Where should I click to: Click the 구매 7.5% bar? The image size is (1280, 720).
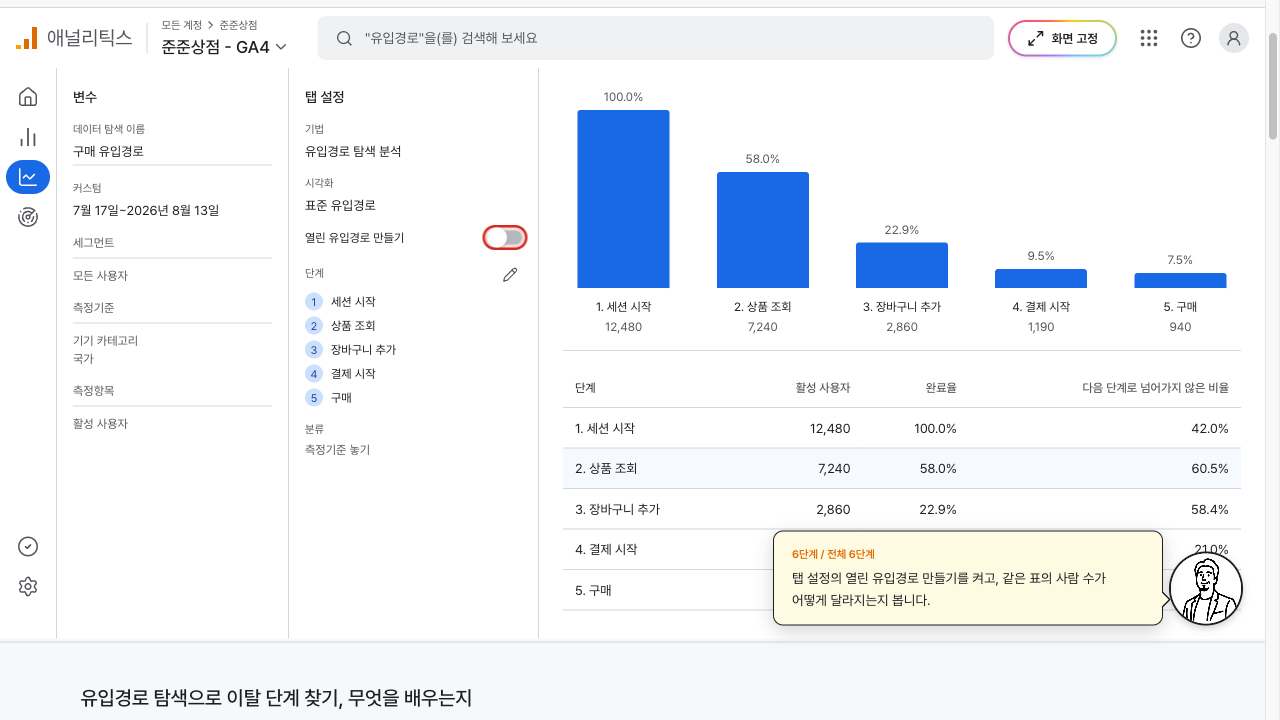click(x=1180, y=280)
